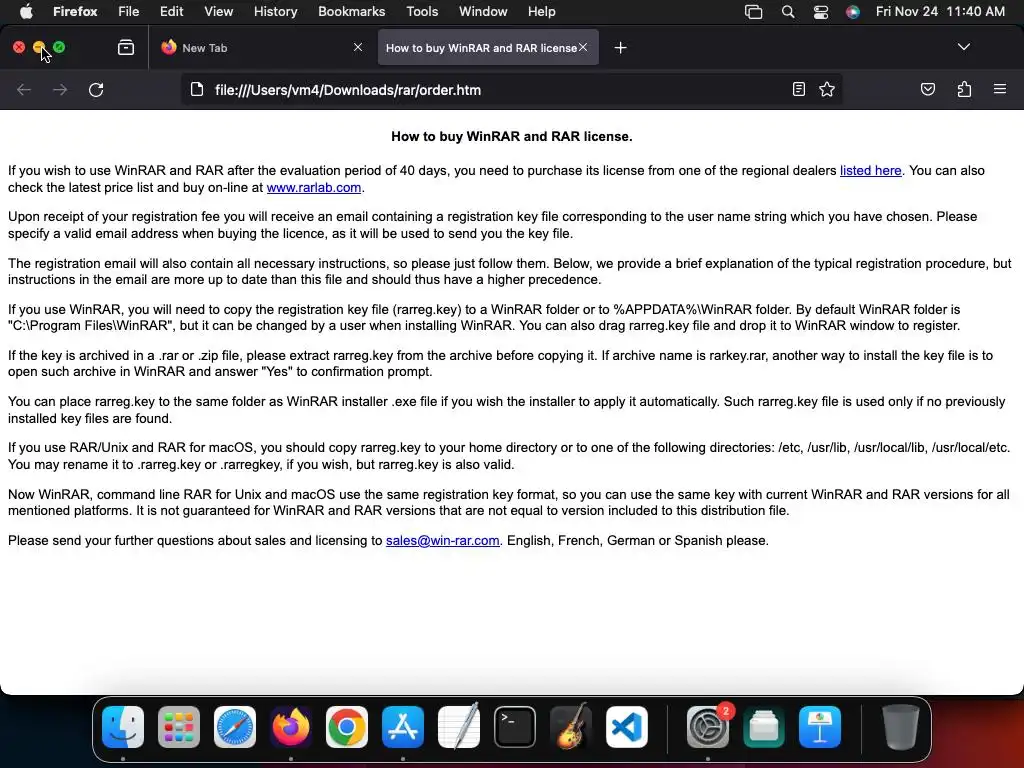Select the How to buy WinRAR tab
Screen dimensions: 1024x768
(488, 47)
